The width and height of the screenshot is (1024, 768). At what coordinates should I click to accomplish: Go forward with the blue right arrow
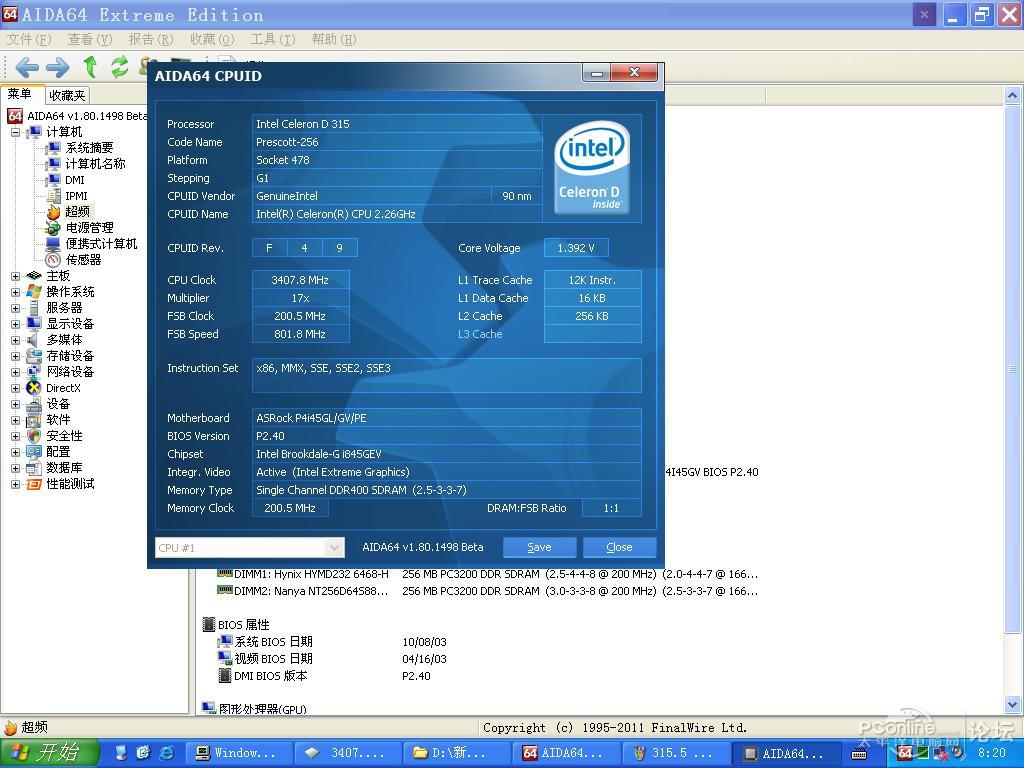[x=57, y=67]
